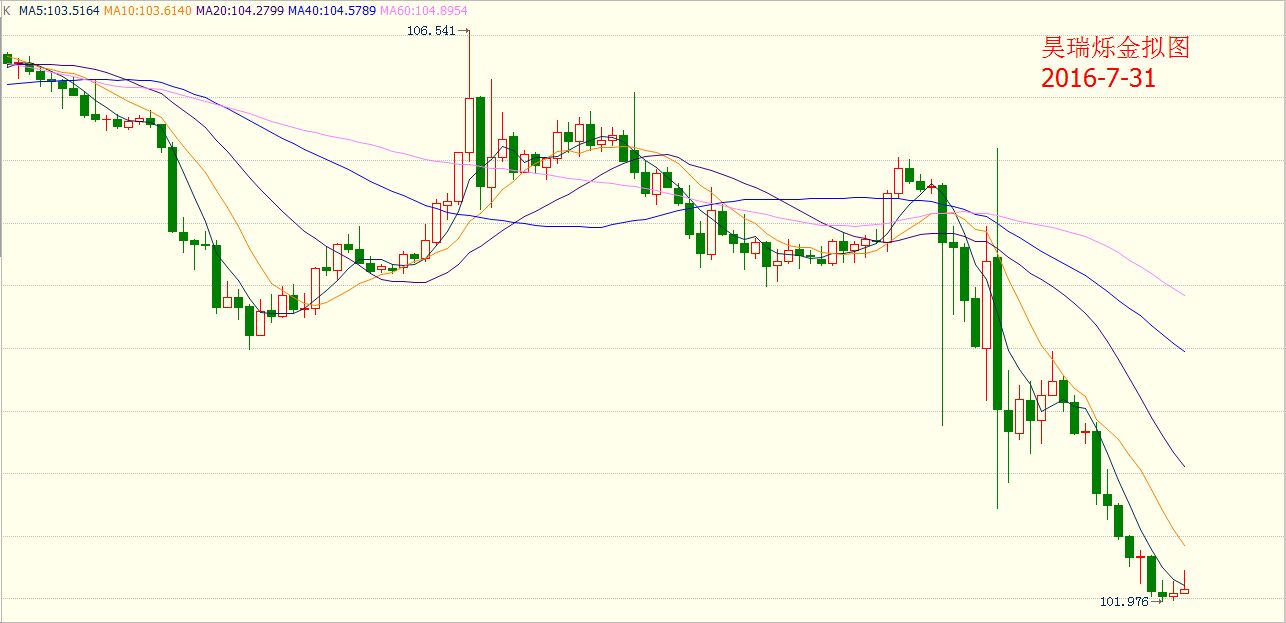Click the red 昊瑞烁金拟图 title text
Screen dimensions: 1286x623
point(1116,48)
